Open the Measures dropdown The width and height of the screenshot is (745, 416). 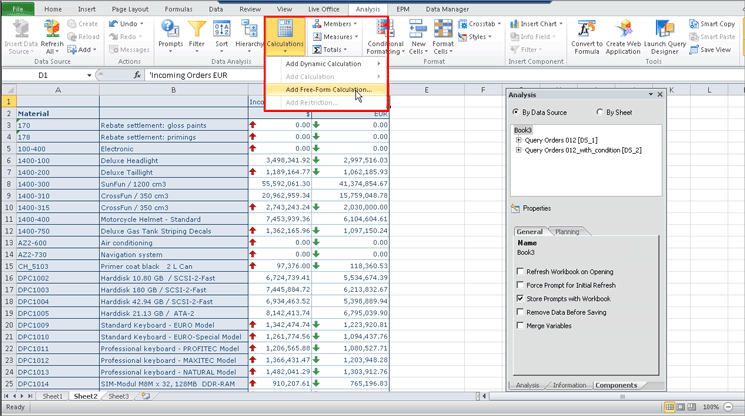pos(356,37)
